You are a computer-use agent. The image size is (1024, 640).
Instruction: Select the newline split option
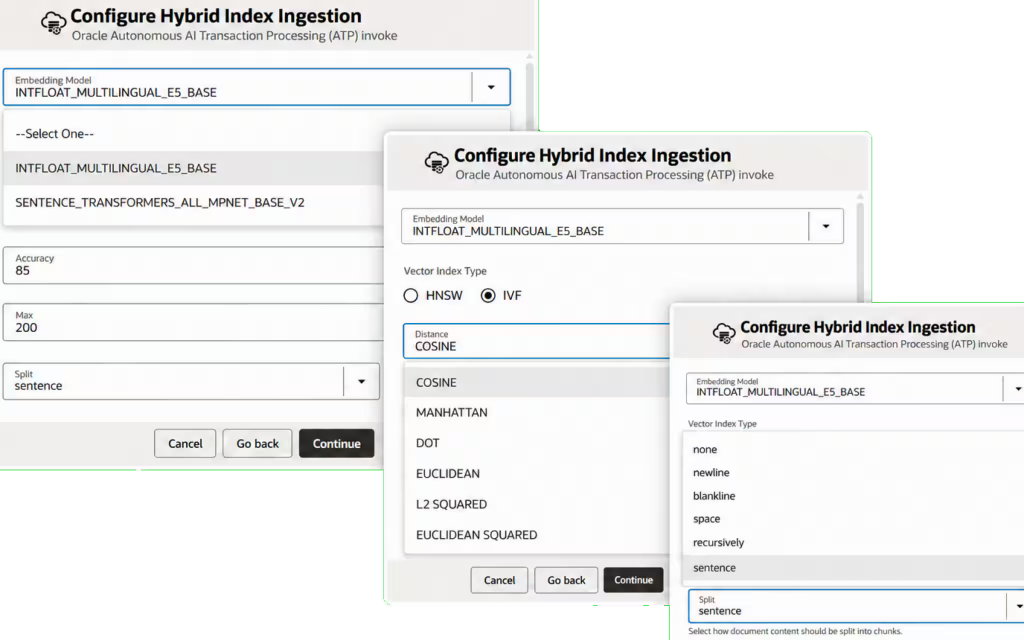click(854, 473)
